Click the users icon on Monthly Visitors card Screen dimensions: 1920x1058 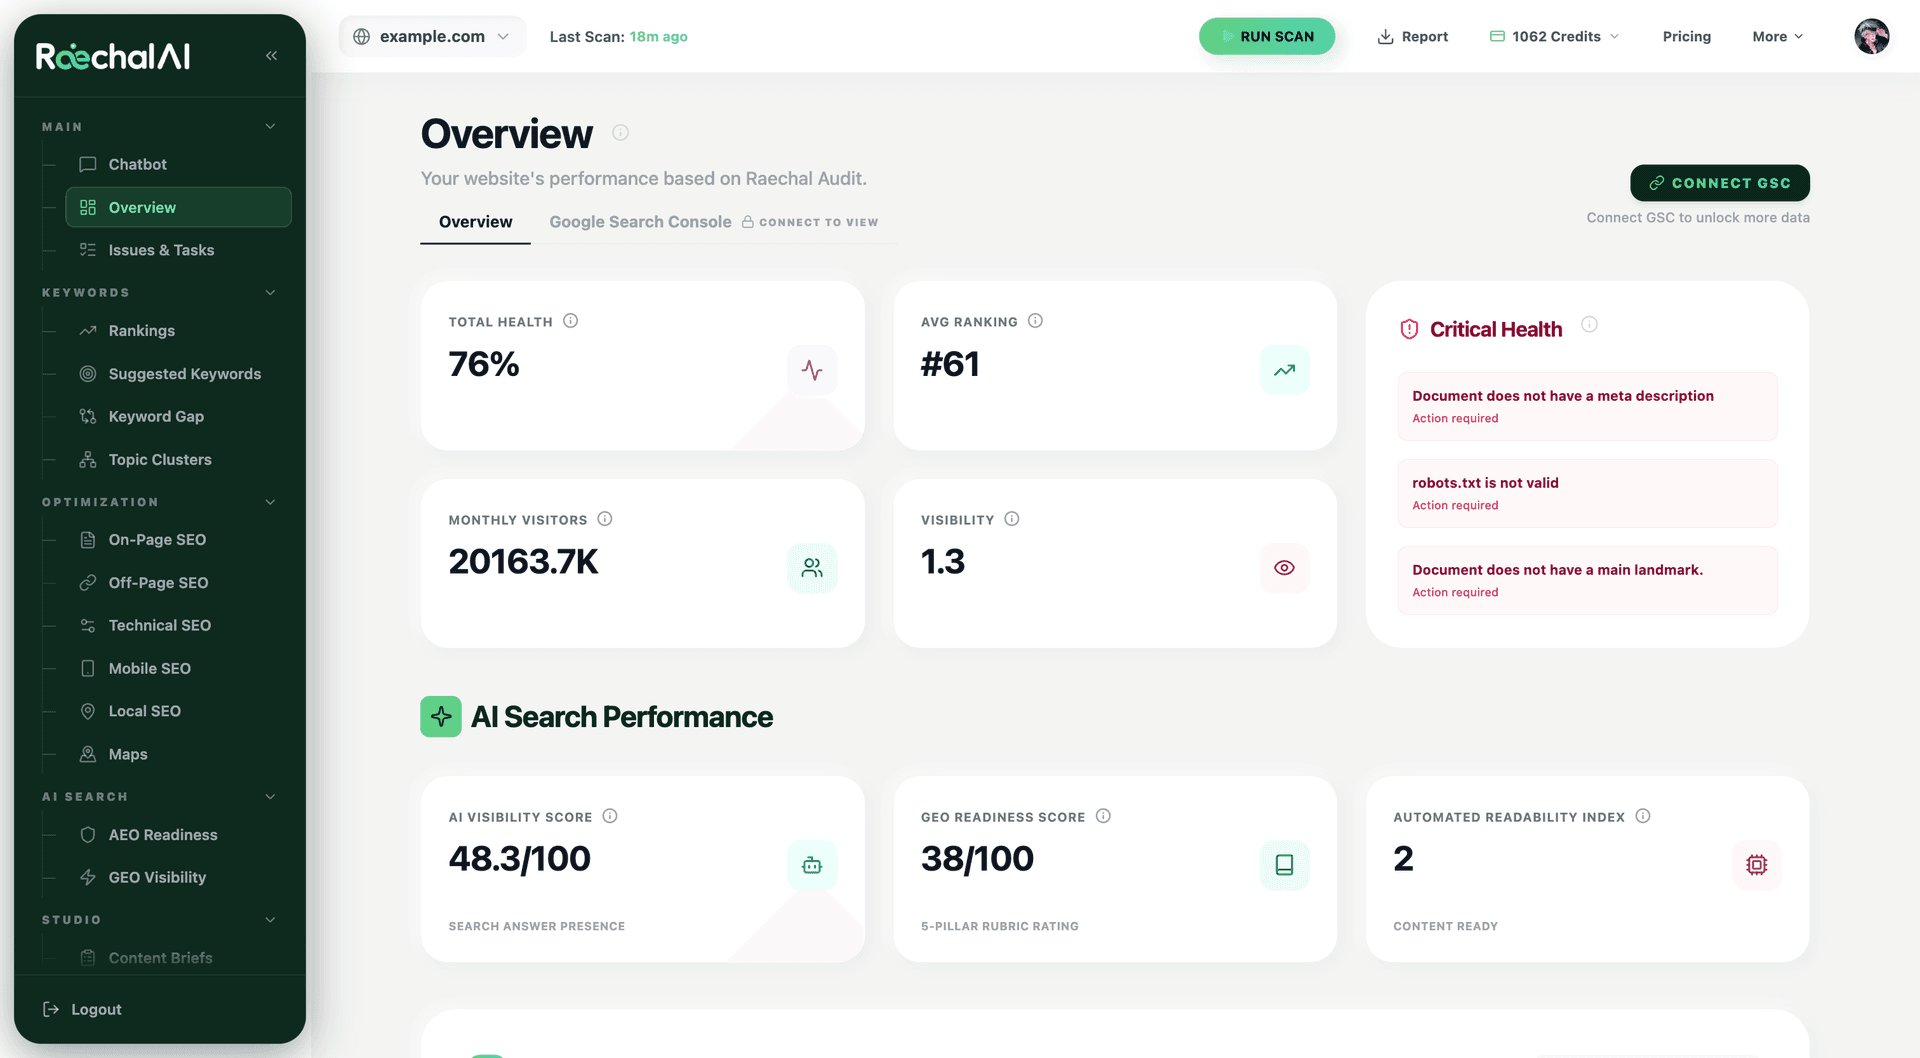pos(812,568)
